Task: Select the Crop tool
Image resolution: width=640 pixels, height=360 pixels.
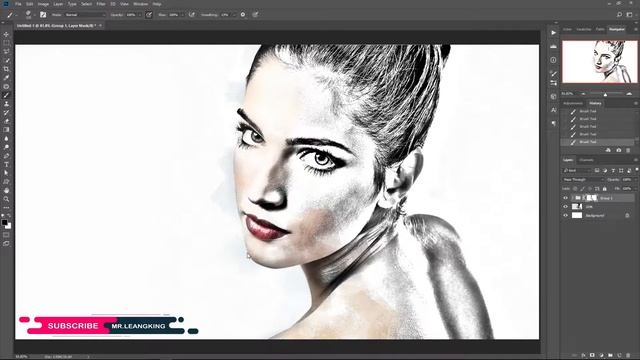Action: click(x=6, y=69)
